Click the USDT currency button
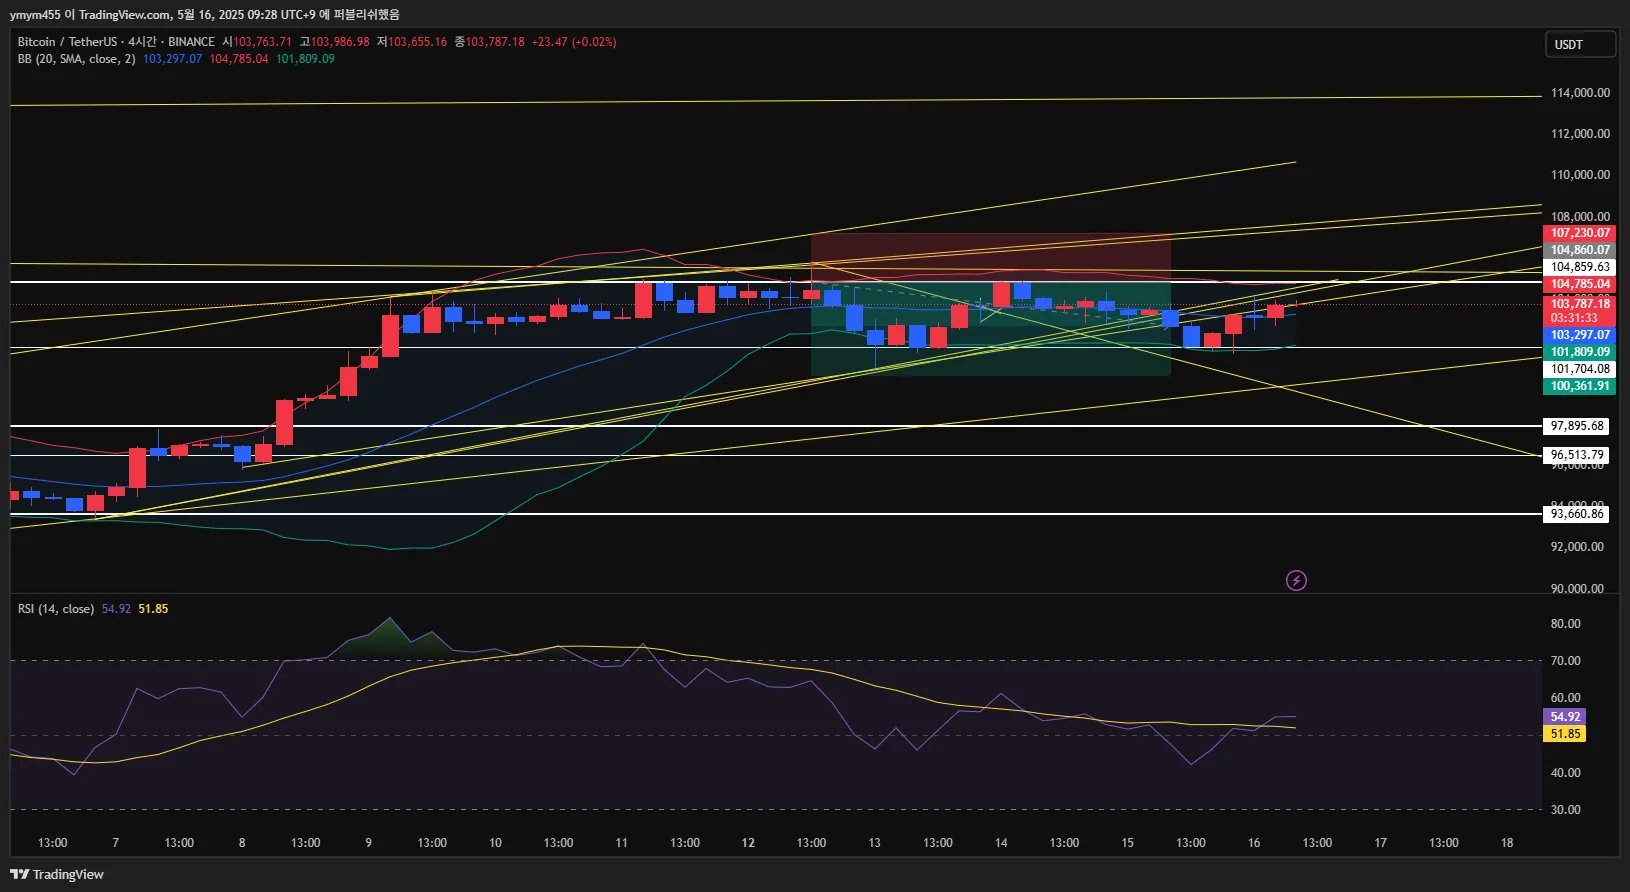1630x892 pixels. (x=1580, y=44)
